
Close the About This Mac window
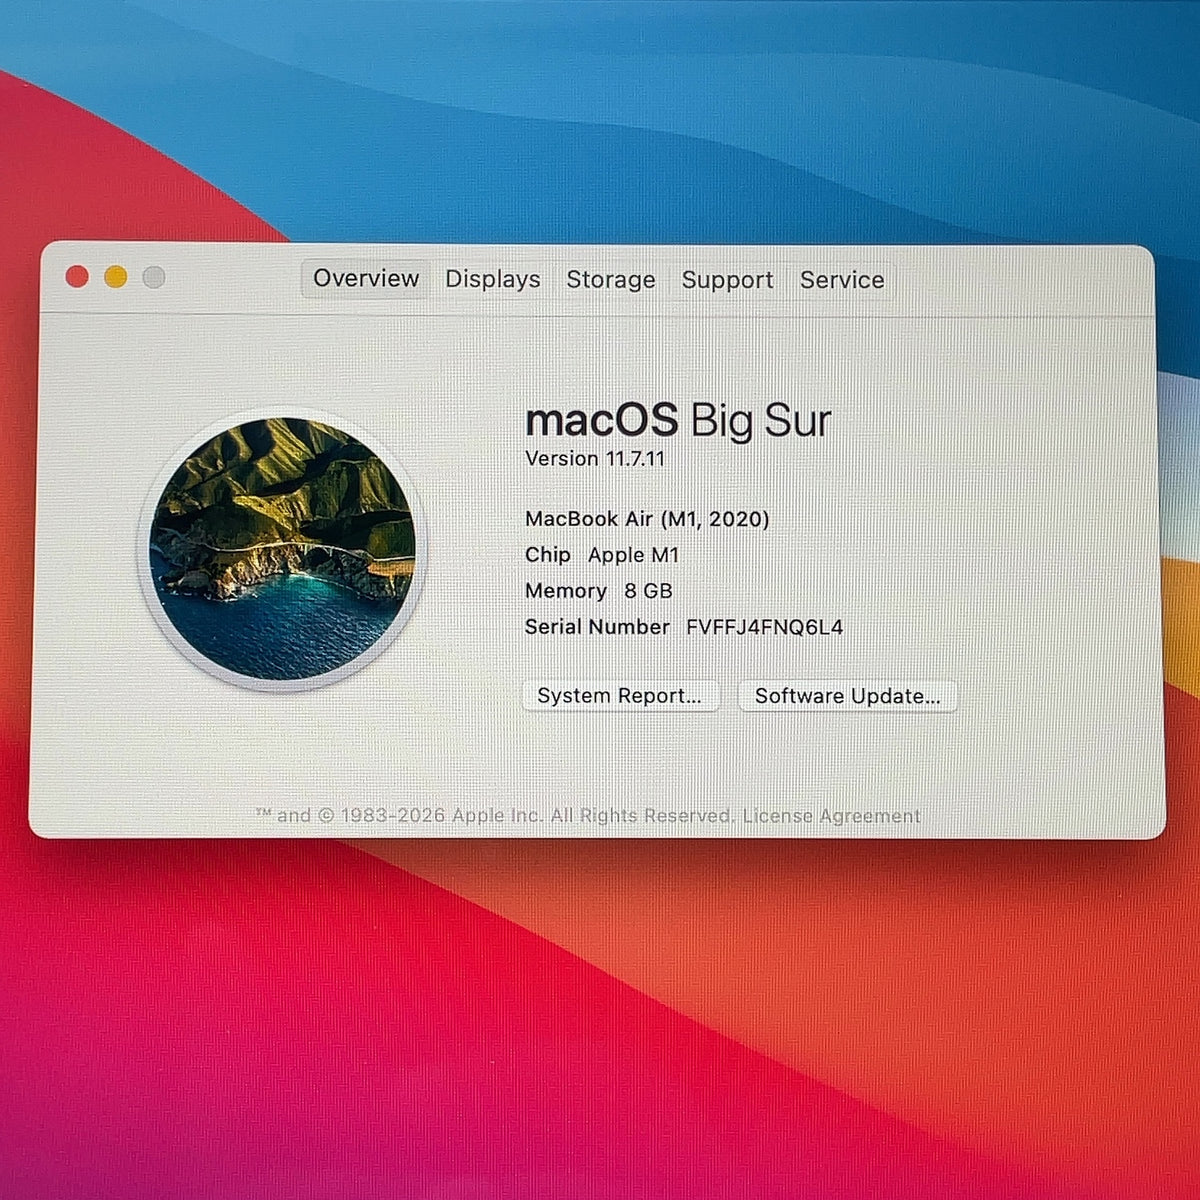[77, 277]
